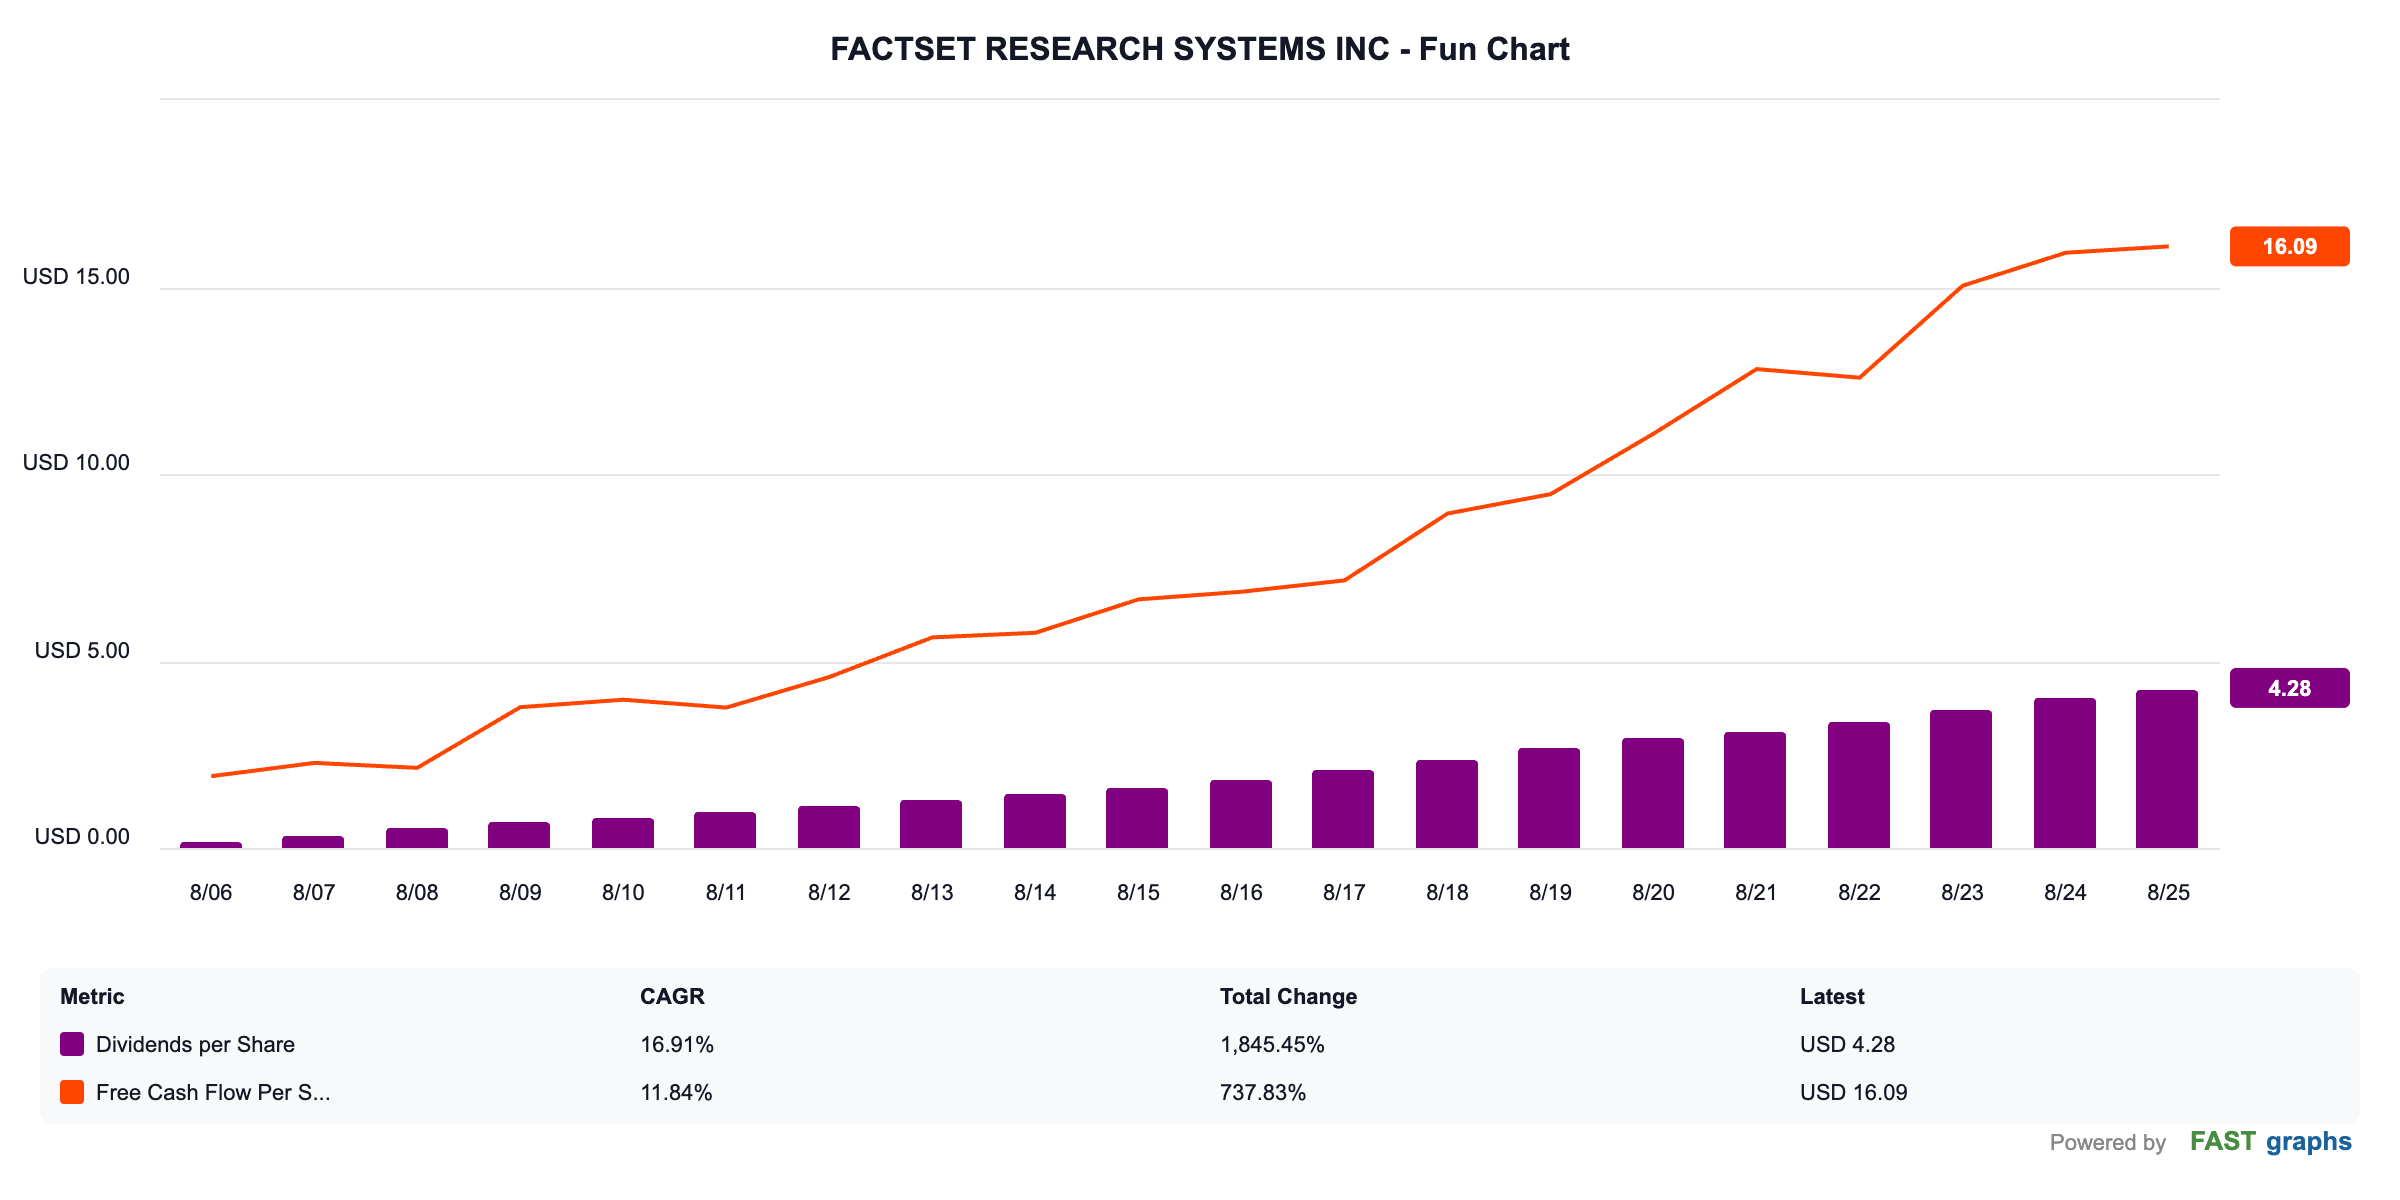Click the 8/12 dividend bar
The image size is (2400, 1200).
click(x=829, y=827)
